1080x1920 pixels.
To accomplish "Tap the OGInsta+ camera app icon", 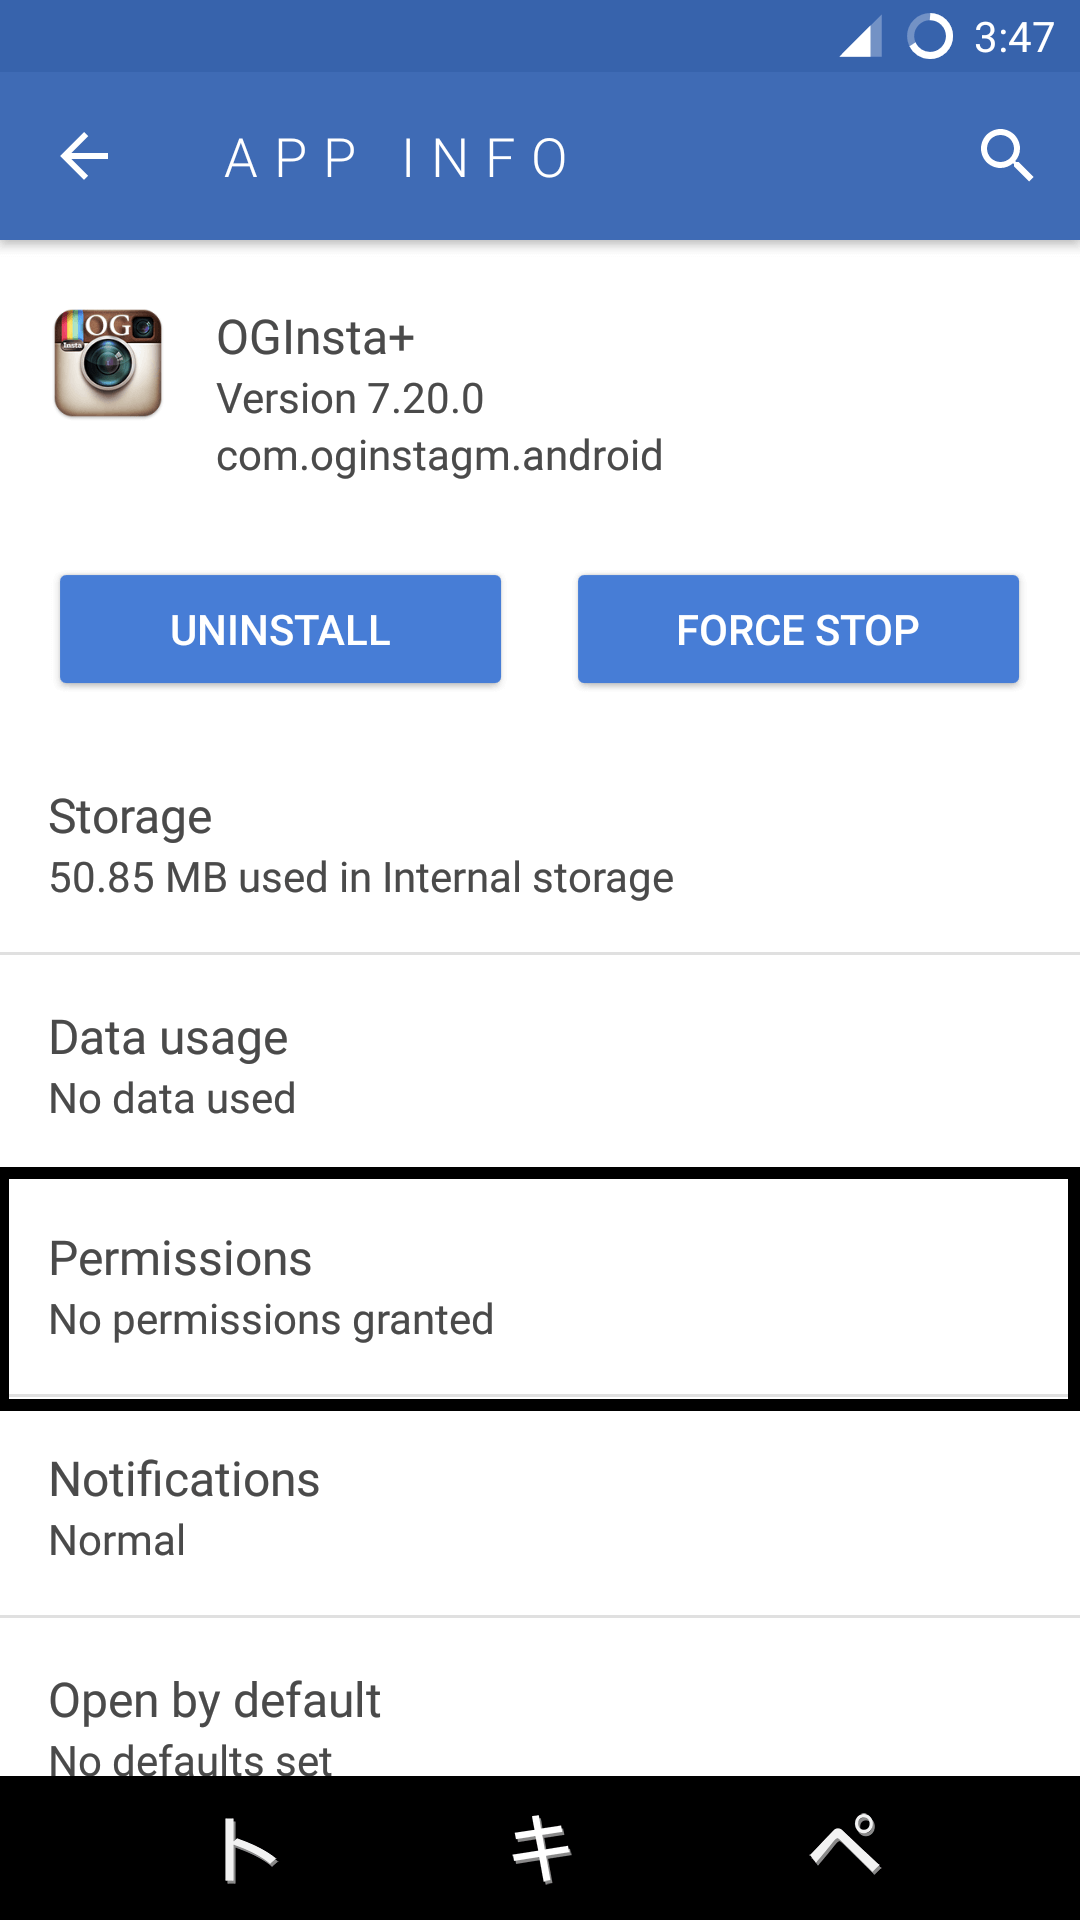I will click(108, 363).
